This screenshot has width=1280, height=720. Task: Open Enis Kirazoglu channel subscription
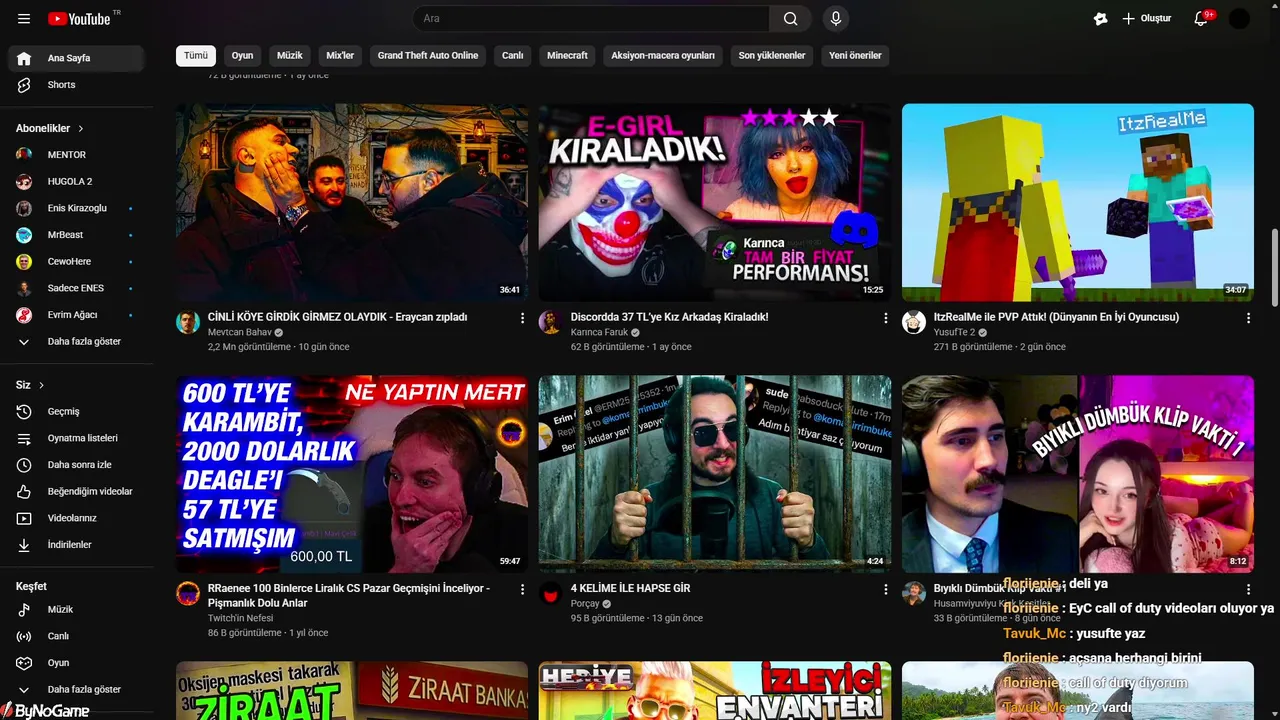(x=76, y=208)
